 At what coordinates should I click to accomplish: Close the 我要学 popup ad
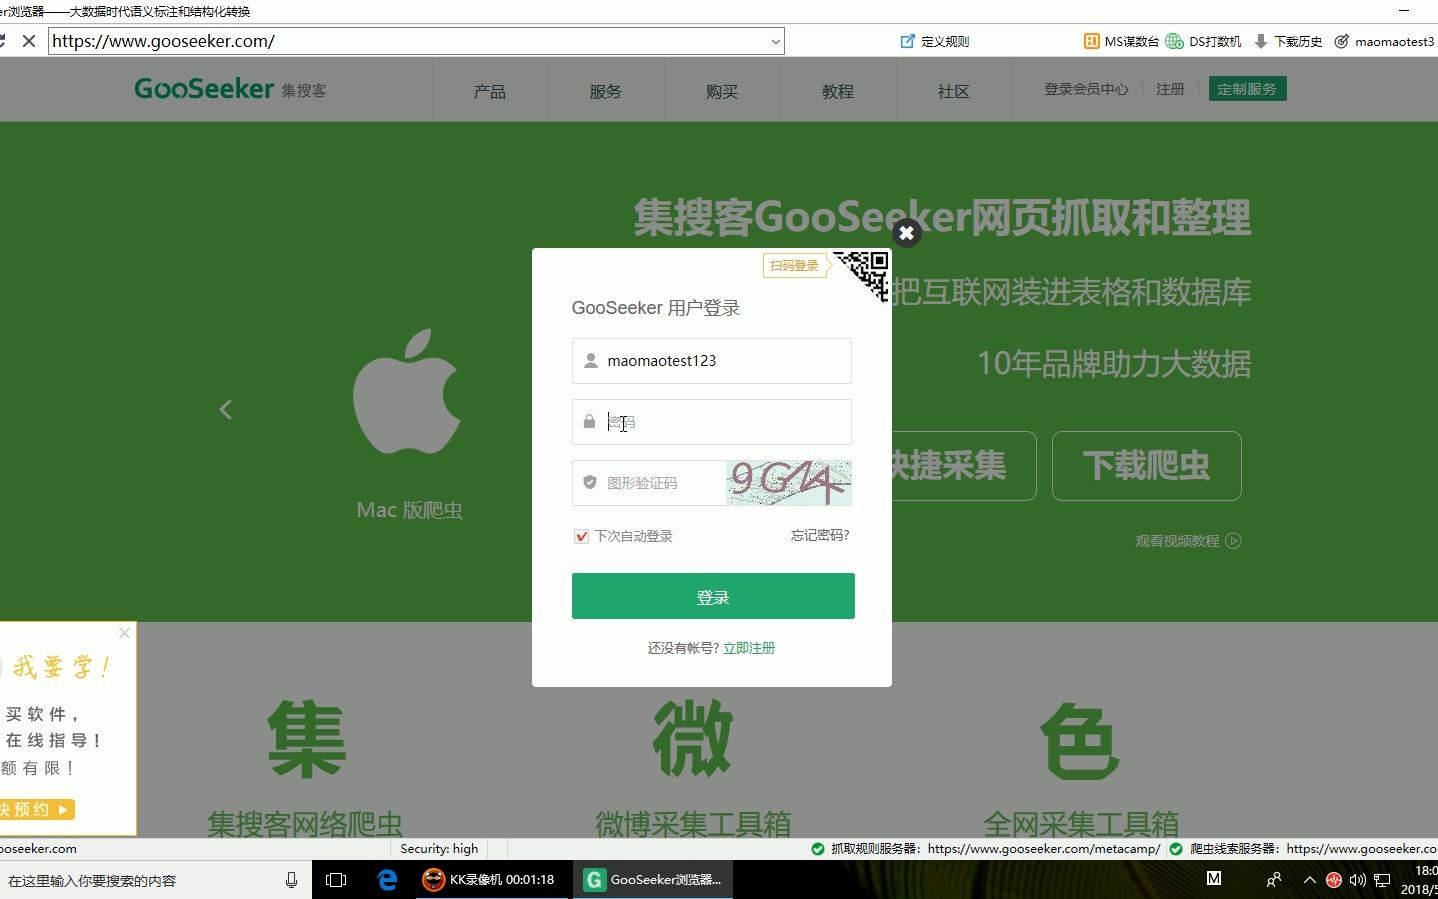tap(124, 633)
